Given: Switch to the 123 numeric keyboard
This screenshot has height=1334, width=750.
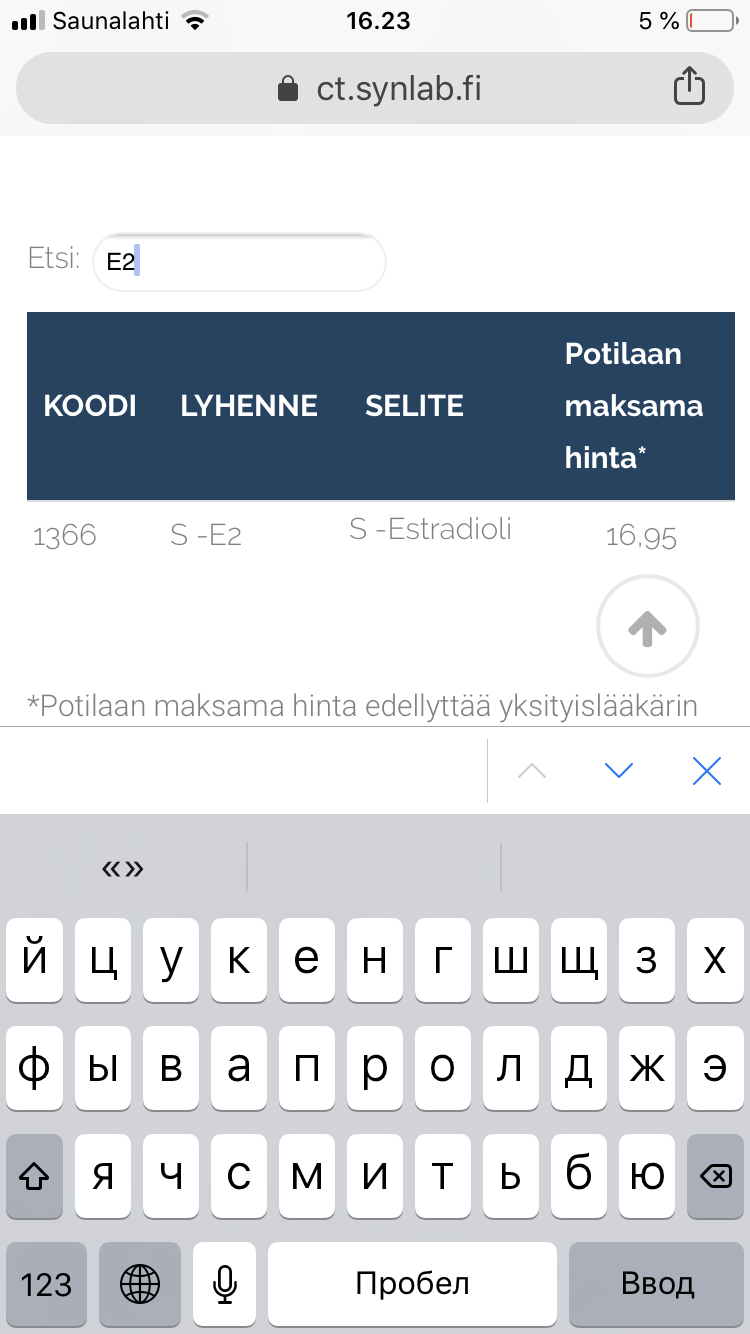Looking at the screenshot, I should [46, 1283].
